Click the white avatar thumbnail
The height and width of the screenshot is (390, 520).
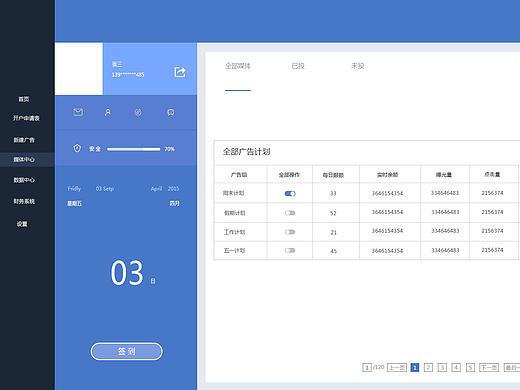pos(79,69)
